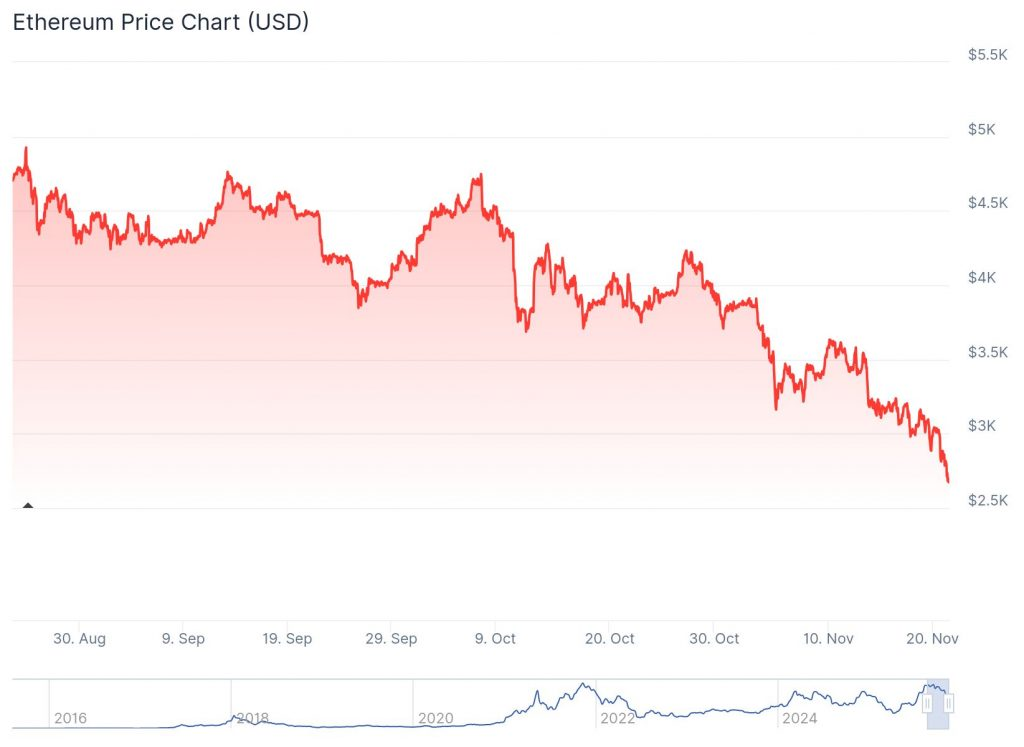Click the Ethereum Price Chart (USD) title

160,22
